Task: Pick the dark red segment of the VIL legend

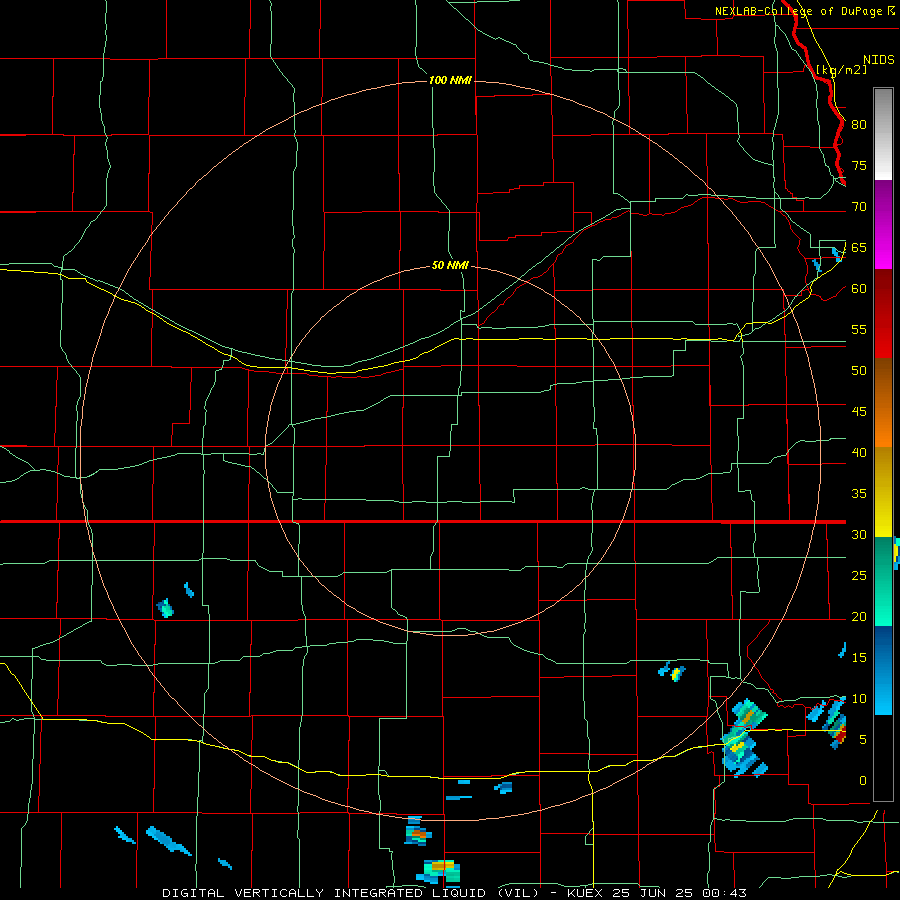Action: click(x=883, y=313)
